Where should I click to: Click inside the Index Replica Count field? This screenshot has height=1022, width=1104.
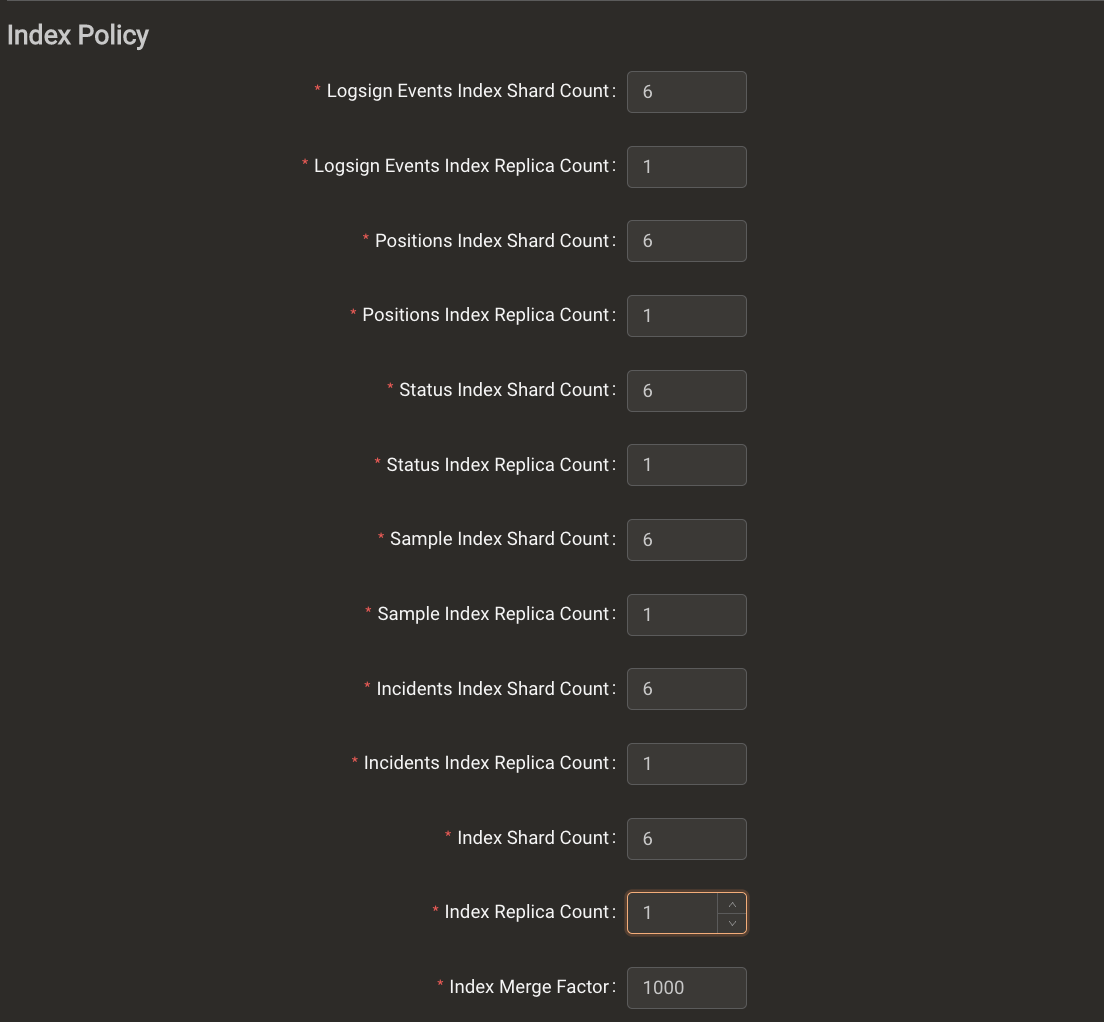click(x=672, y=912)
